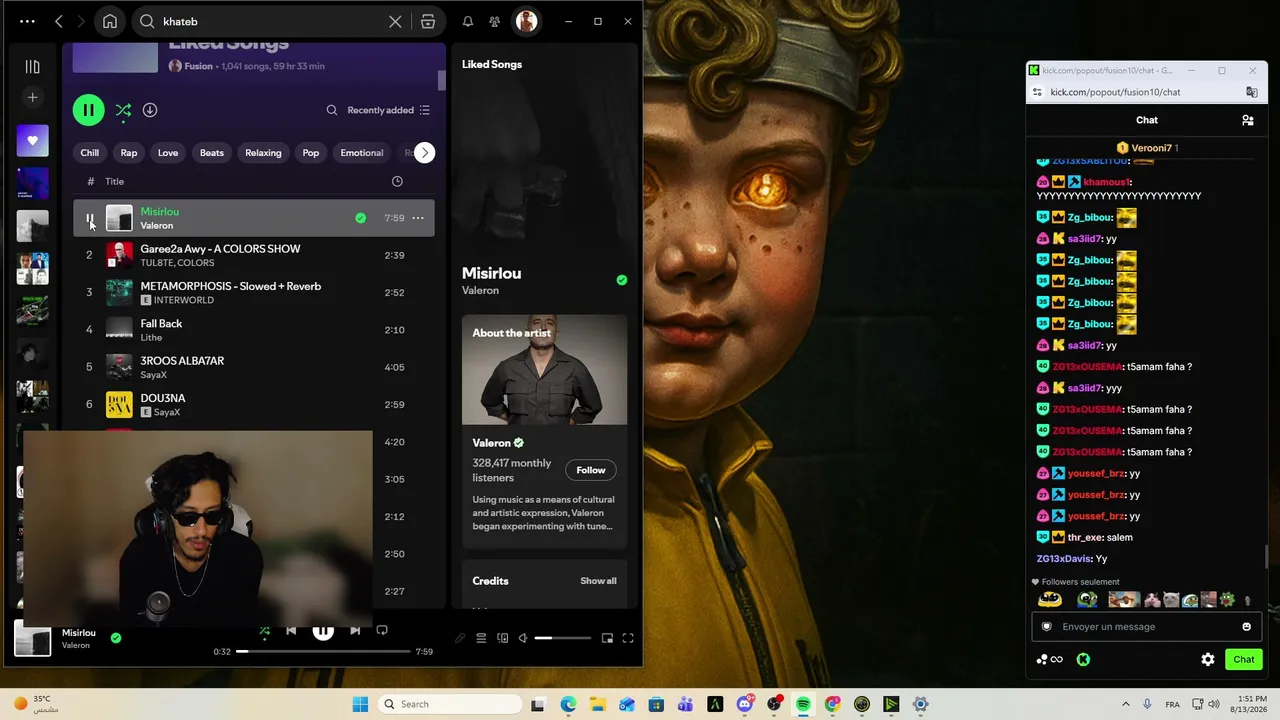Open the playback queue
1280x720 pixels.
point(481,638)
